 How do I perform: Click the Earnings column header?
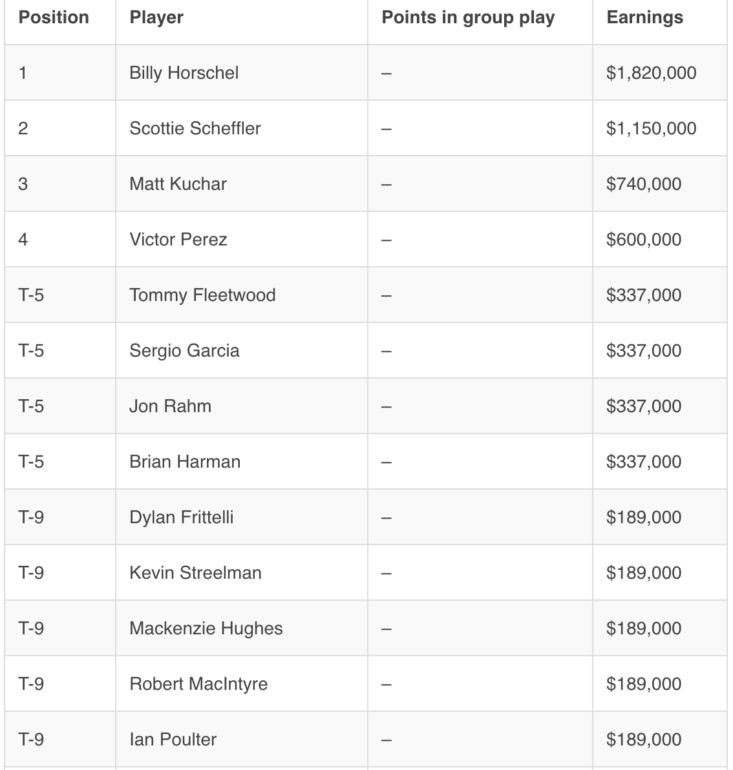[x=645, y=18]
